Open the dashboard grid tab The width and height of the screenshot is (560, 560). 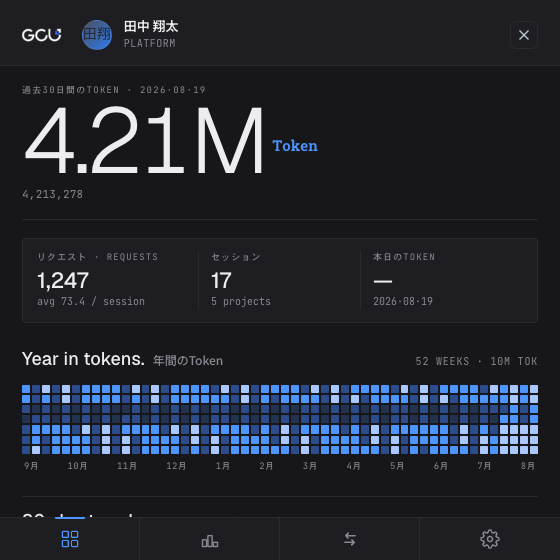pyautogui.click(x=70, y=539)
